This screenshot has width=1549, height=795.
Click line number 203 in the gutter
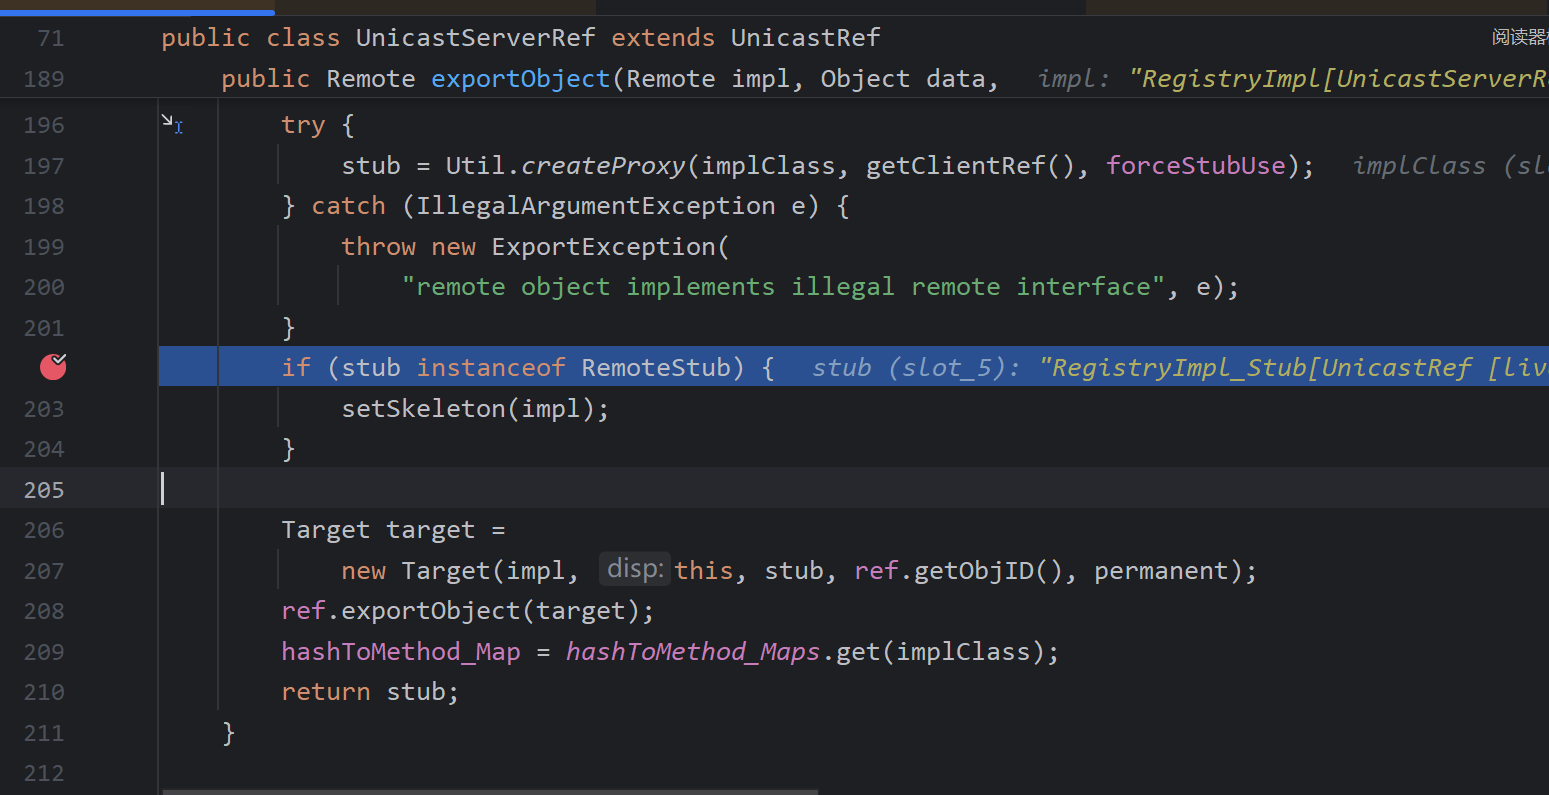[44, 409]
